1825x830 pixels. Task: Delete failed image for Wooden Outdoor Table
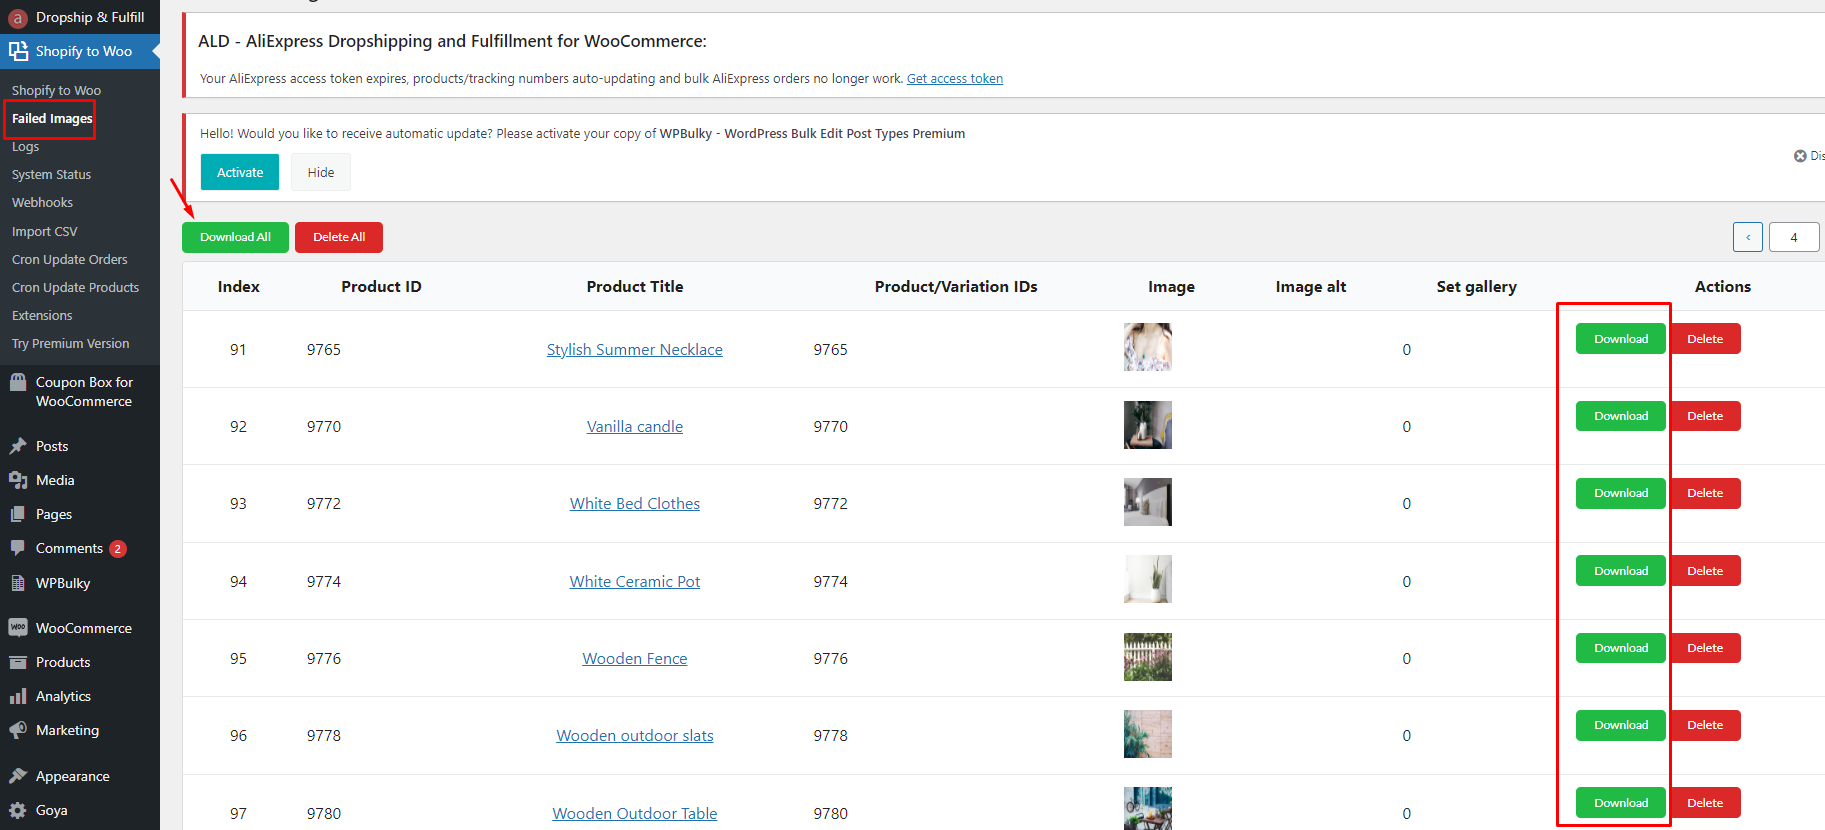(1705, 803)
